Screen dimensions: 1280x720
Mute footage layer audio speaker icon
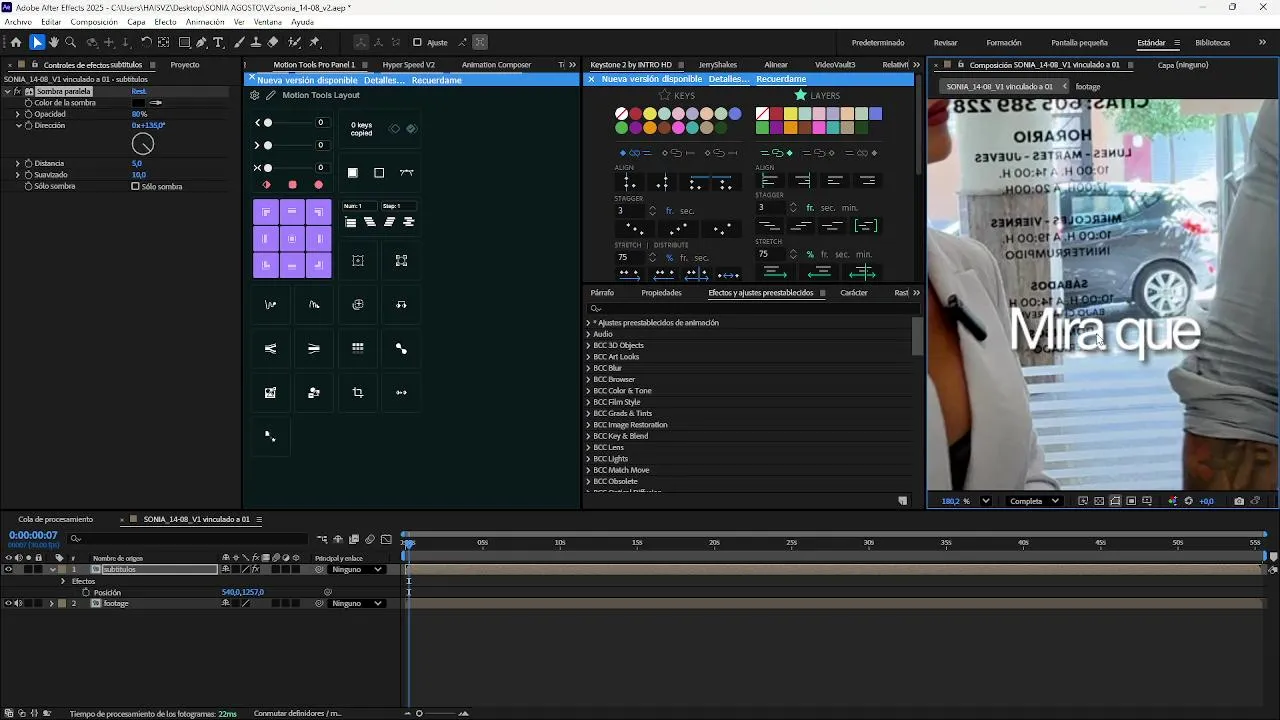click(x=18, y=603)
